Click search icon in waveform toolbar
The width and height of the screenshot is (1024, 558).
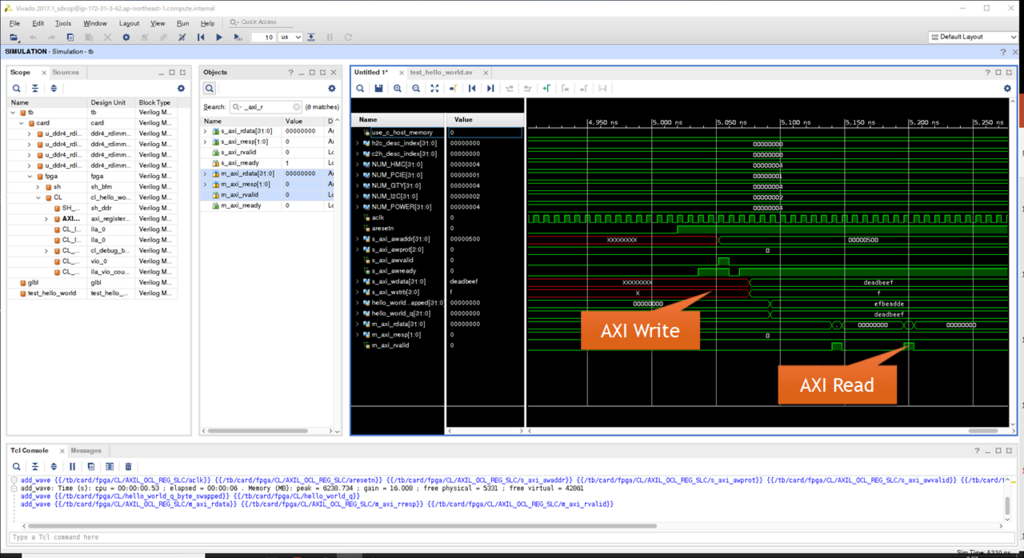360,88
